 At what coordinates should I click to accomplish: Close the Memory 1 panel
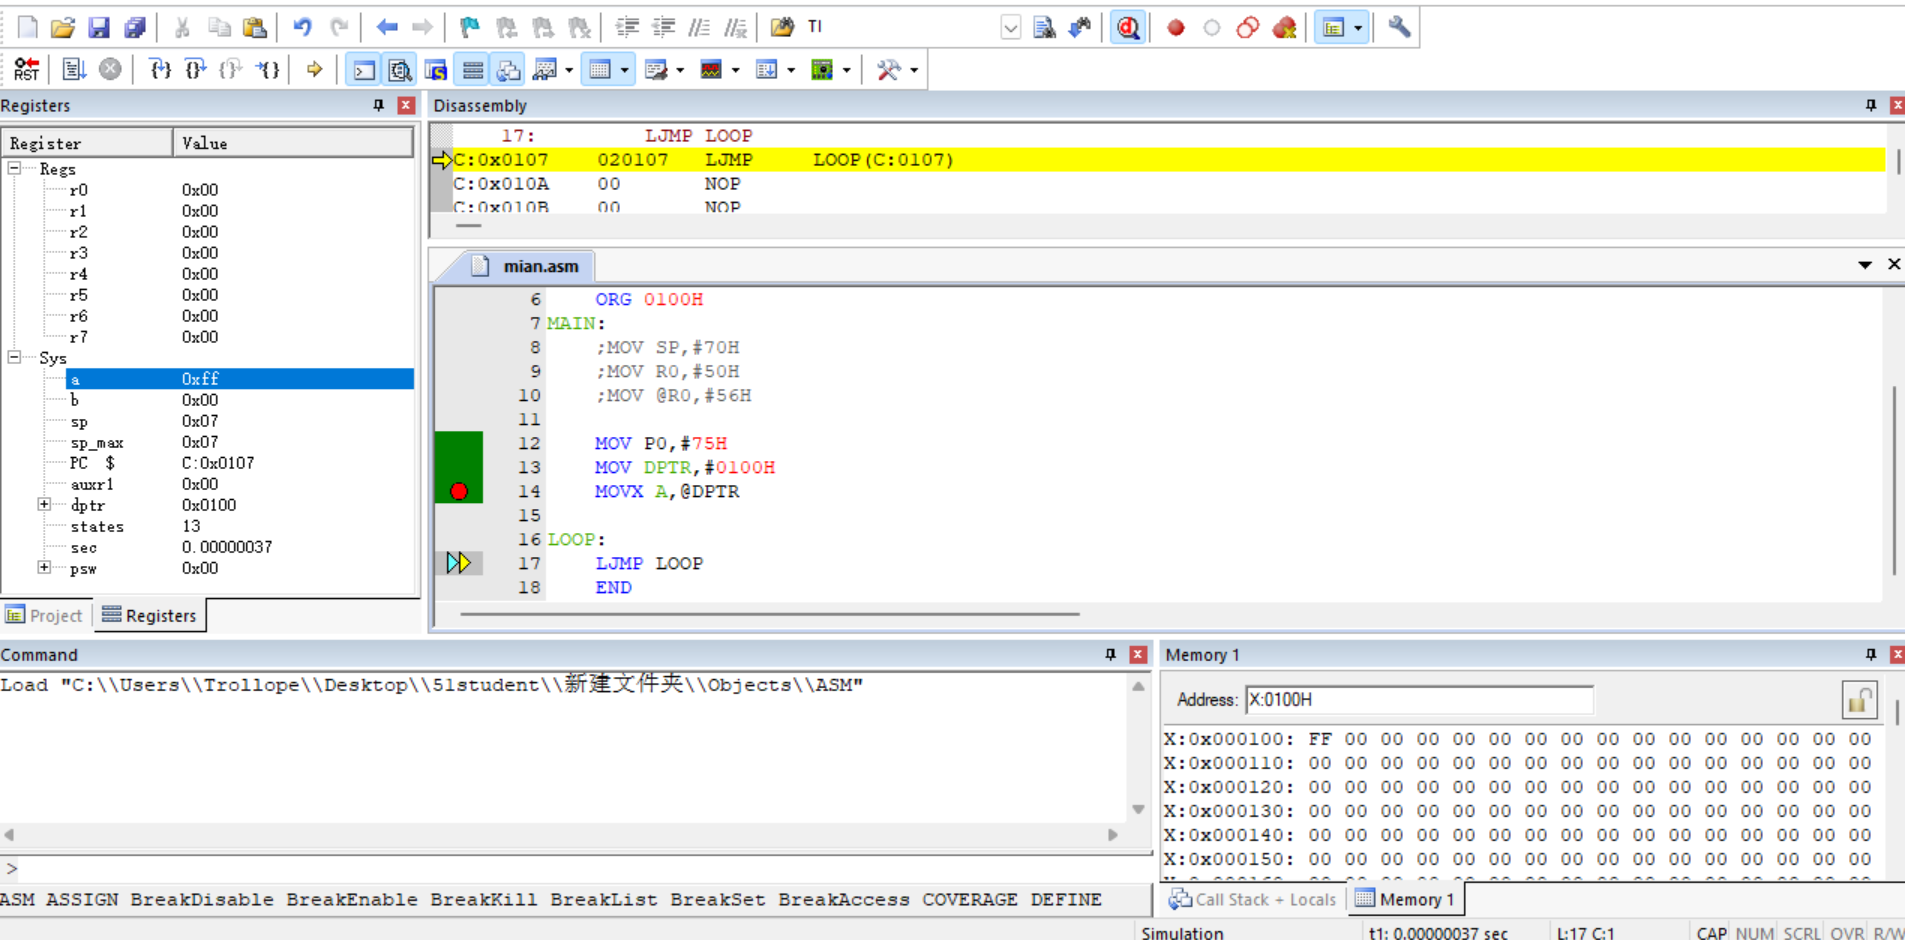pos(1897,654)
